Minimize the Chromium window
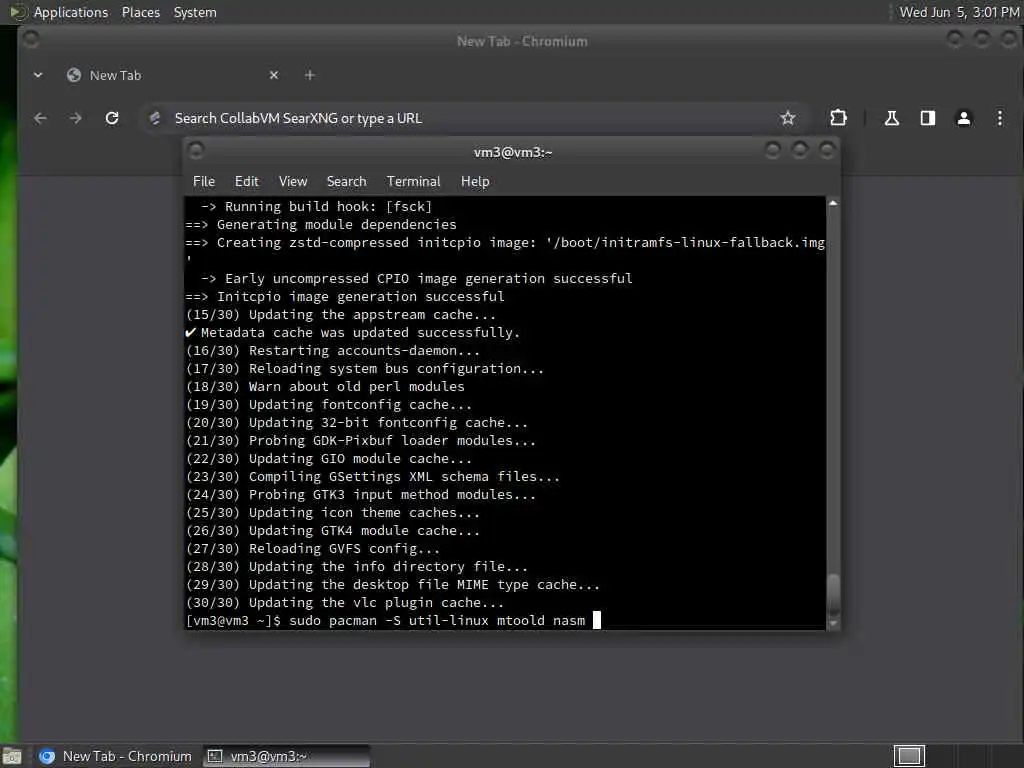This screenshot has width=1024, height=768. pos(955,40)
